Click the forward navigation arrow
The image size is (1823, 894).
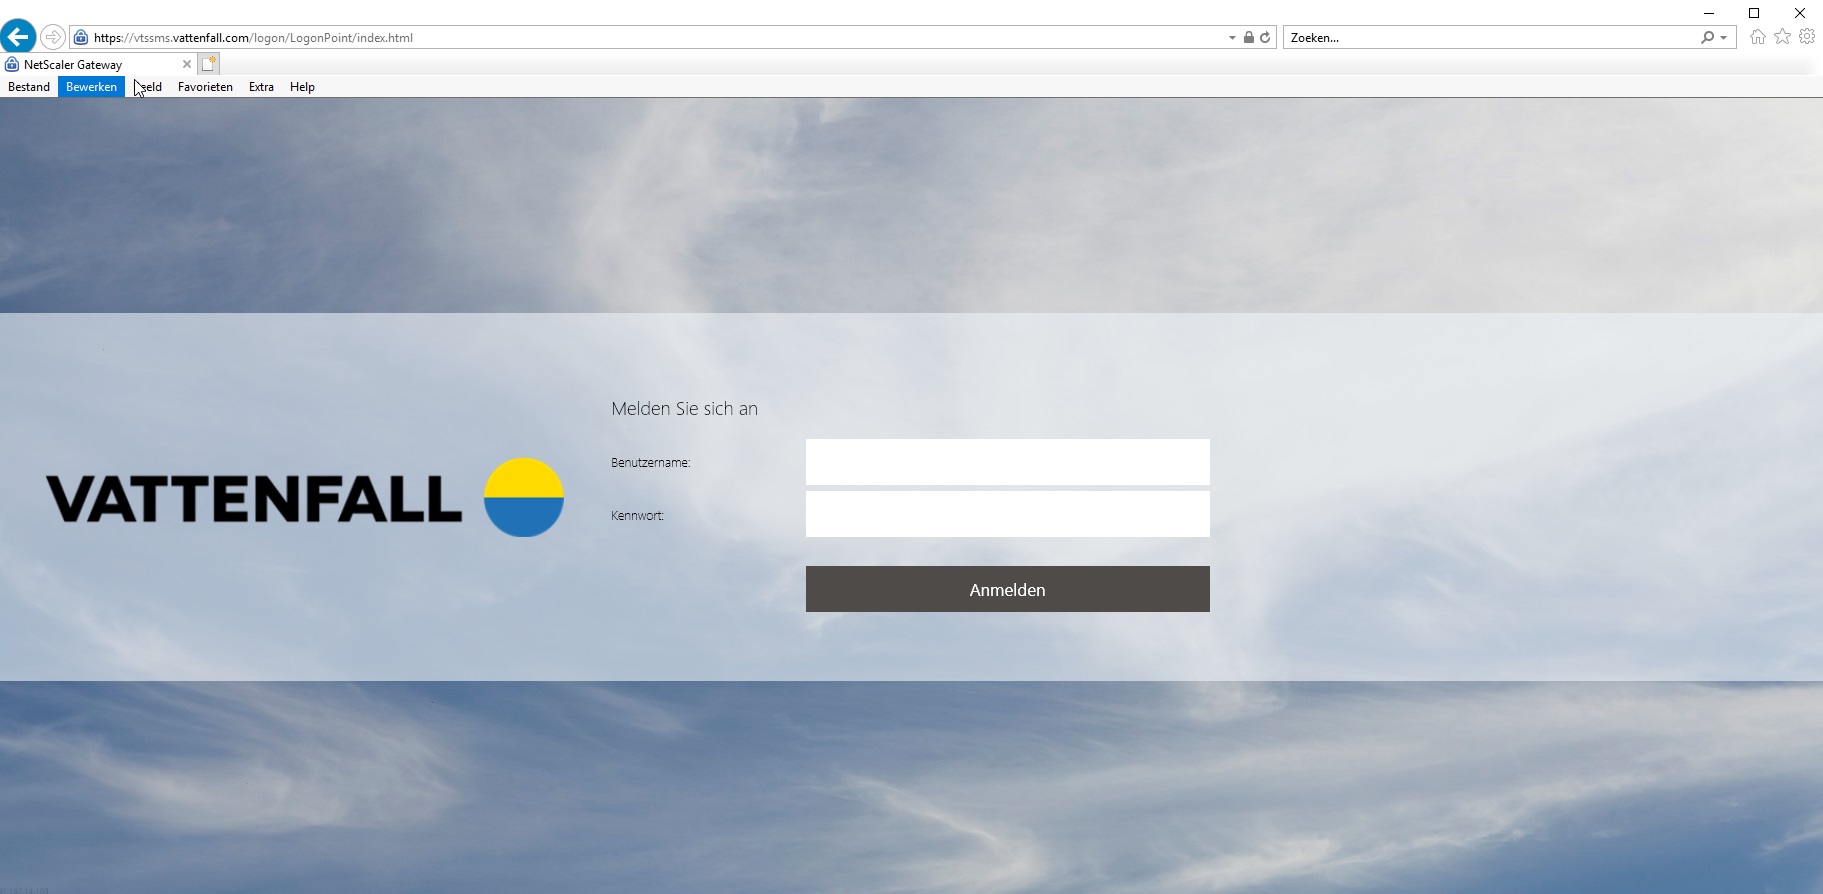pos(53,37)
